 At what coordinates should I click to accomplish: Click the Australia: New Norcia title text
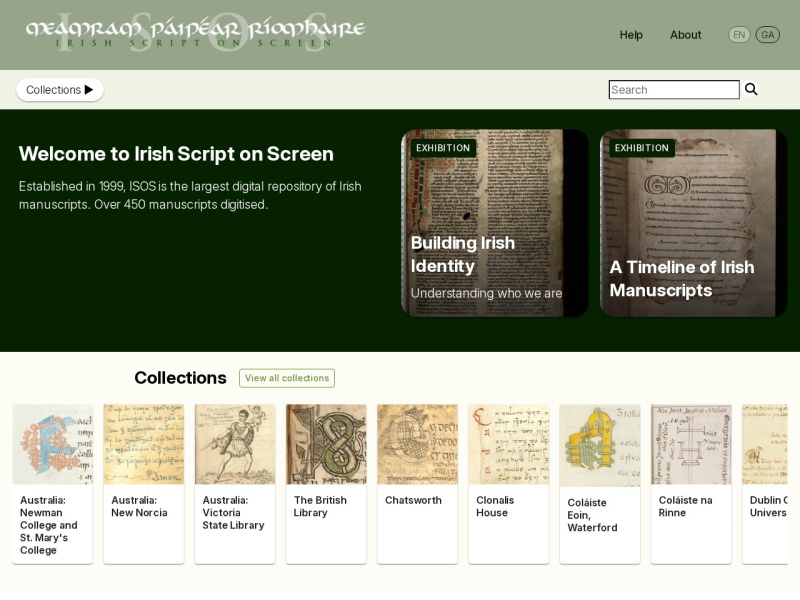click(139, 506)
